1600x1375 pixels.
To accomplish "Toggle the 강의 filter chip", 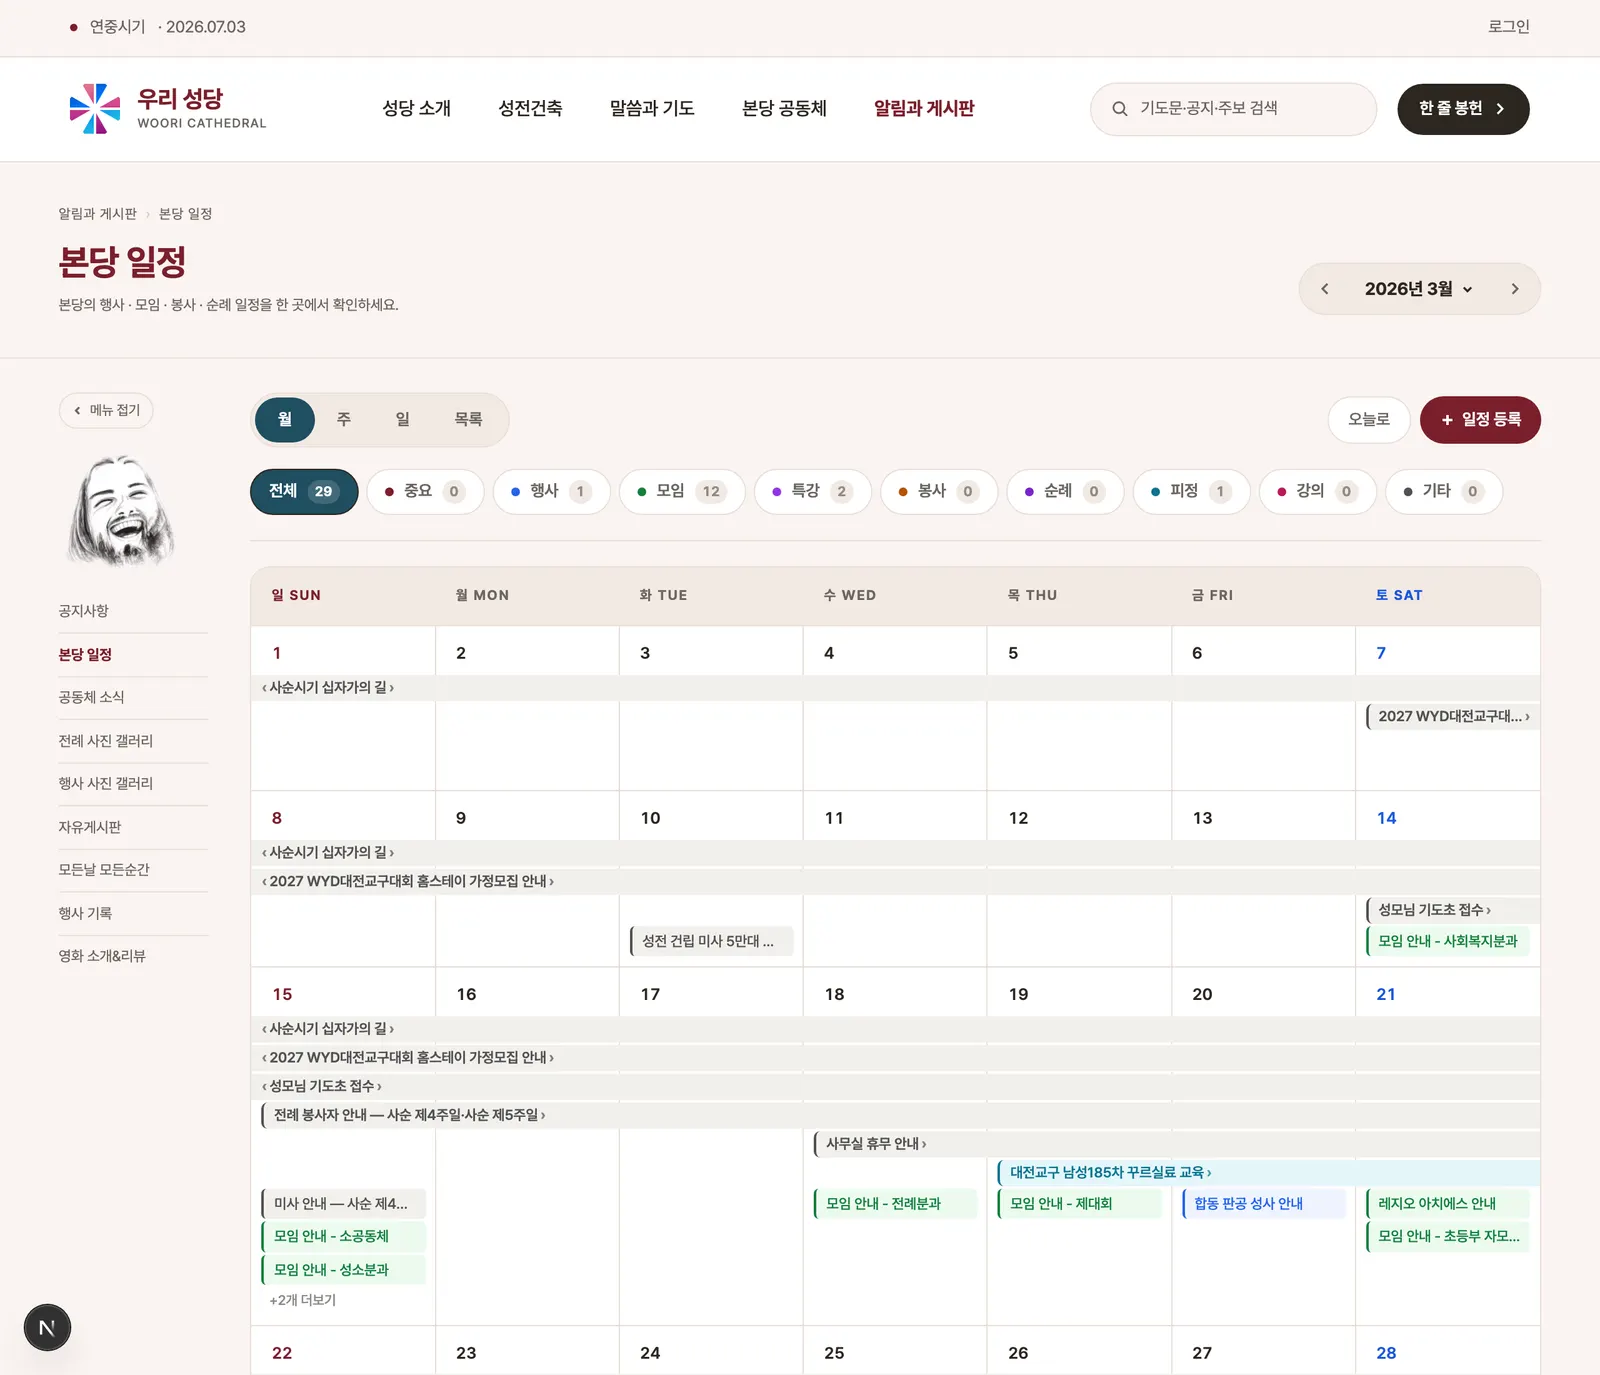I will pos(1317,491).
